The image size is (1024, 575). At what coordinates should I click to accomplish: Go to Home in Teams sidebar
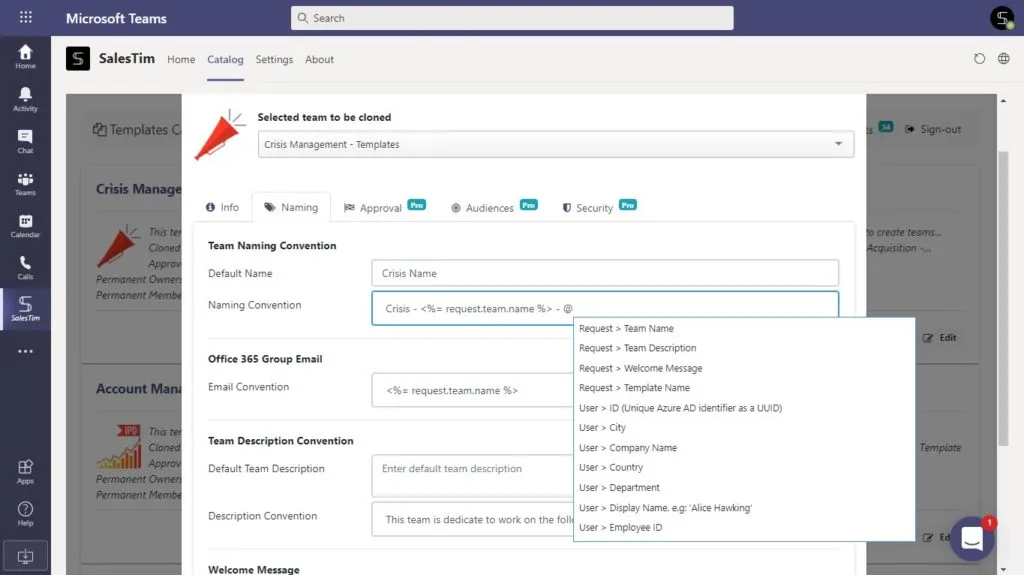click(25, 57)
